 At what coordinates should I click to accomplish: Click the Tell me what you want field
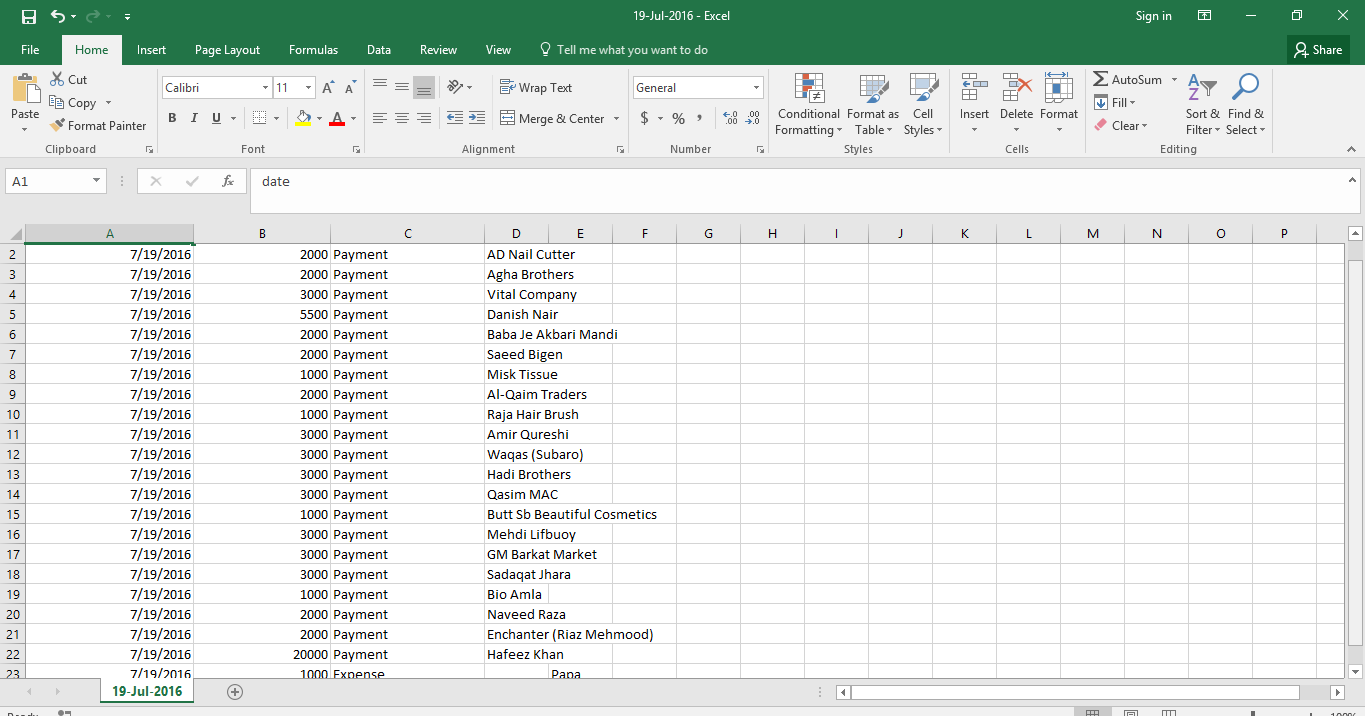pyautogui.click(x=623, y=50)
